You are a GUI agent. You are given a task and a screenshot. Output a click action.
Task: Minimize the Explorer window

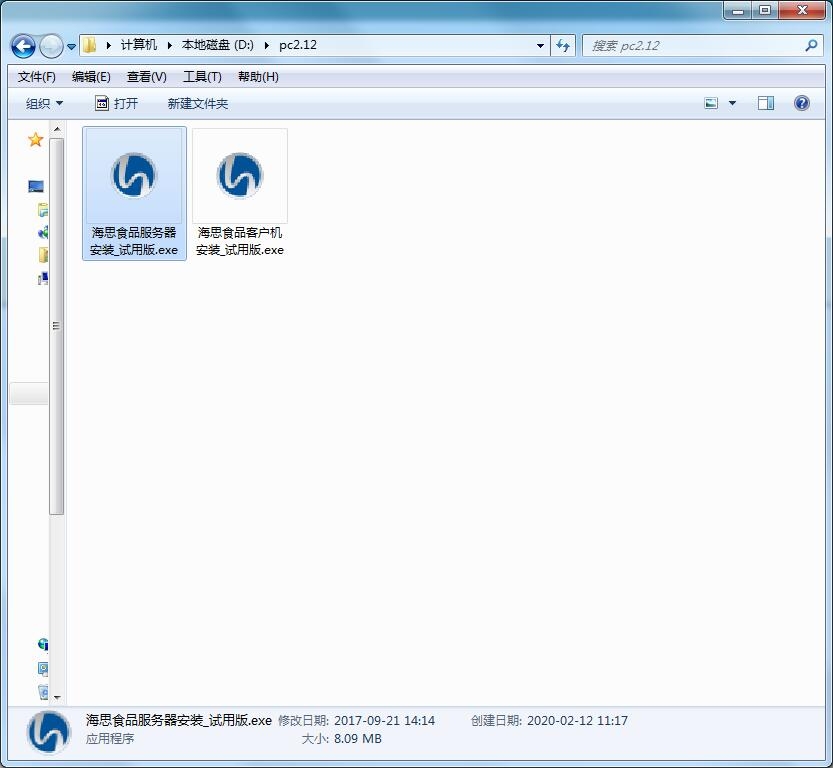coord(738,11)
